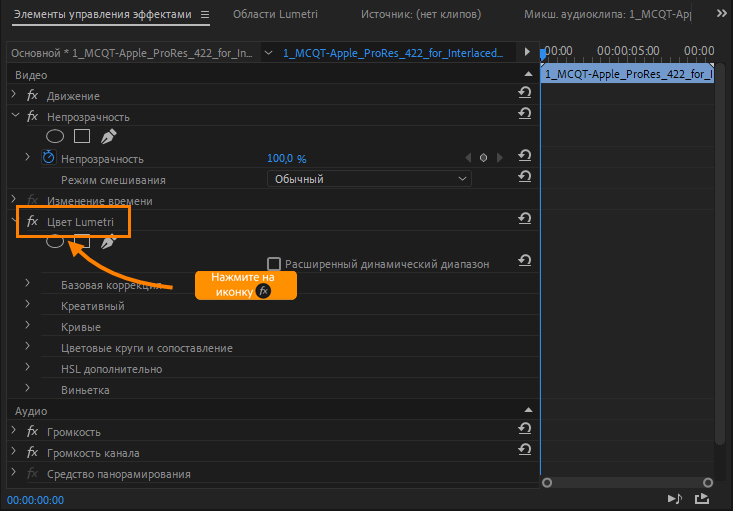Expand the Непрозрачность parameter row
733x511 pixels.
pyautogui.click(x=28, y=158)
